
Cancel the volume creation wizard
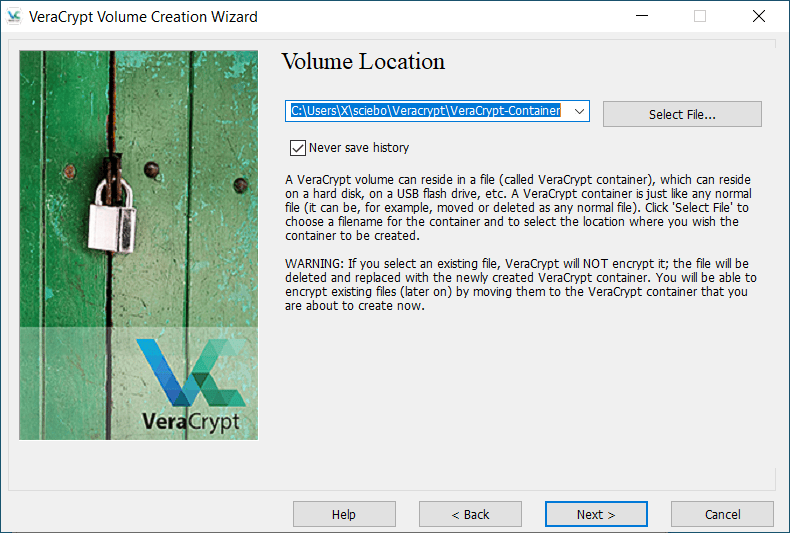(722, 514)
